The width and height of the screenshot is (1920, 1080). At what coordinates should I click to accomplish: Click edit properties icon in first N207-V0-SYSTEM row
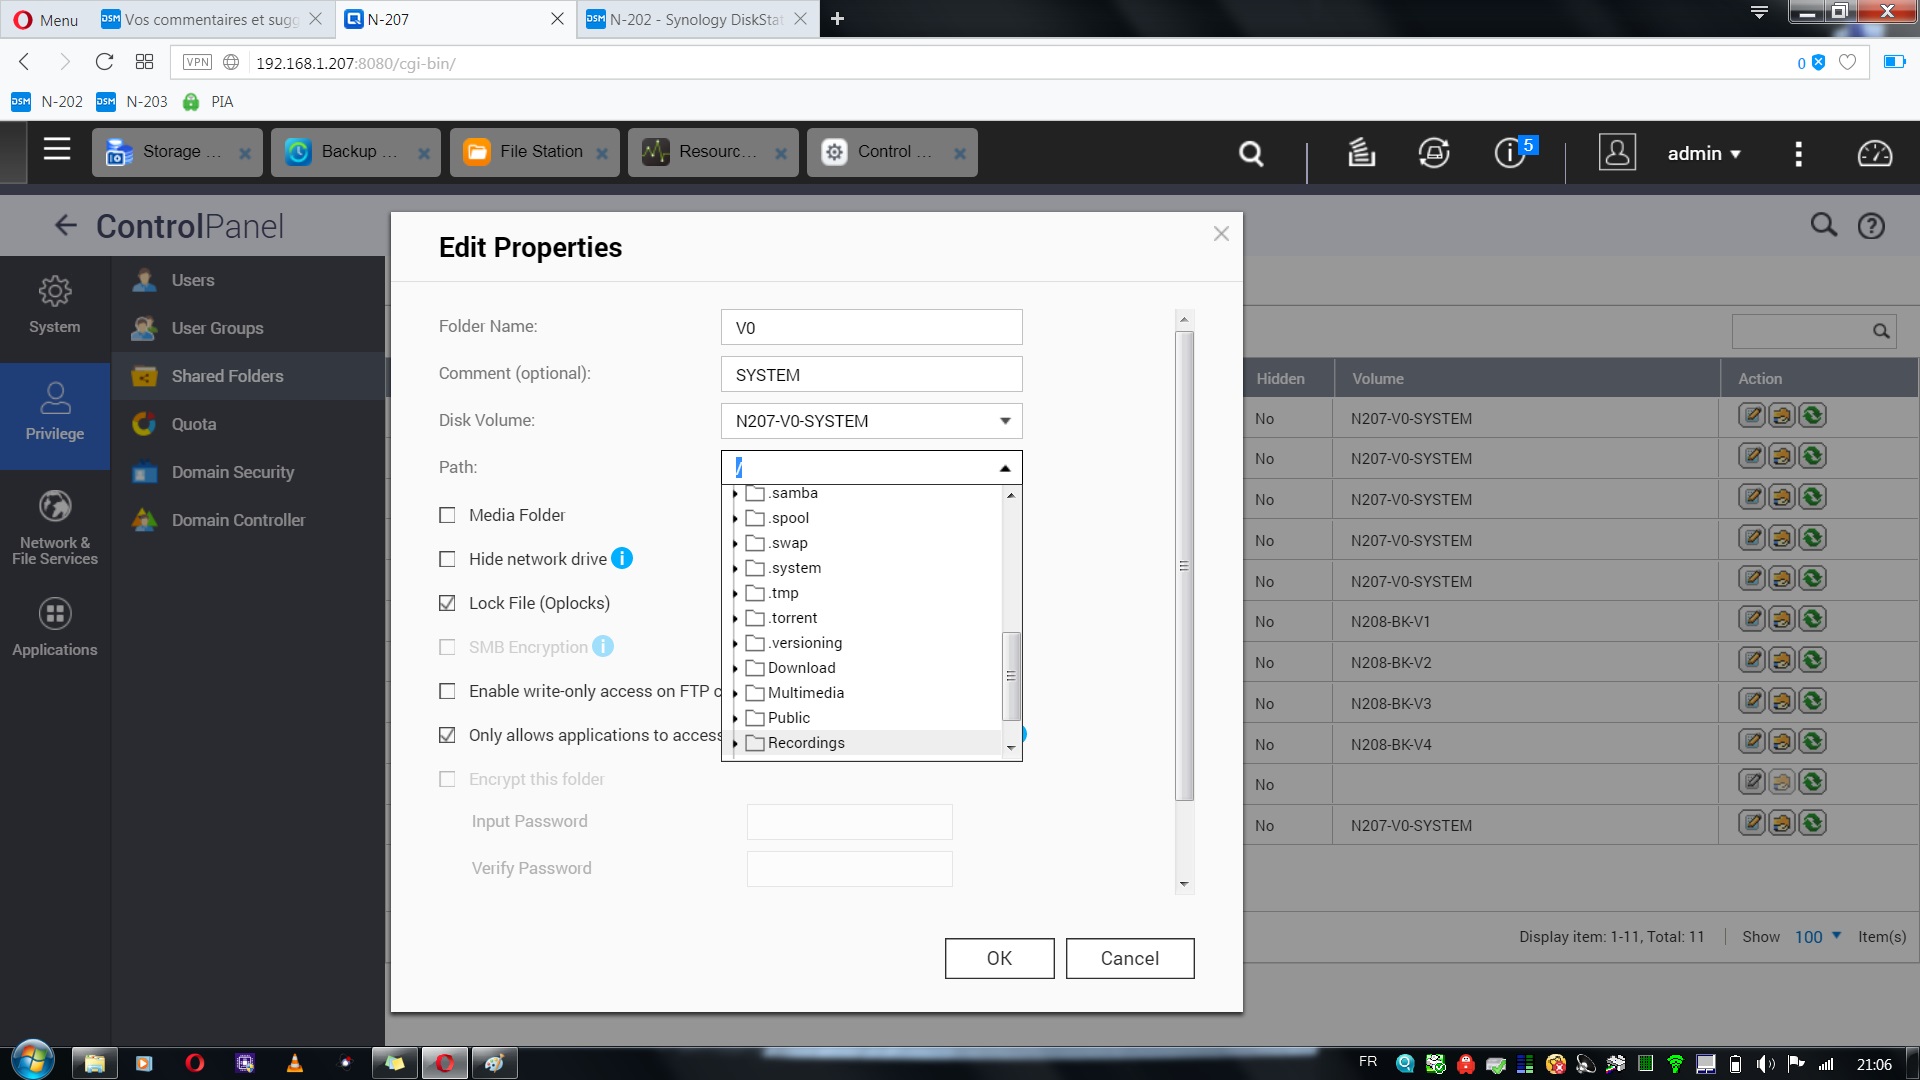pyautogui.click(x=1752, y=416)
